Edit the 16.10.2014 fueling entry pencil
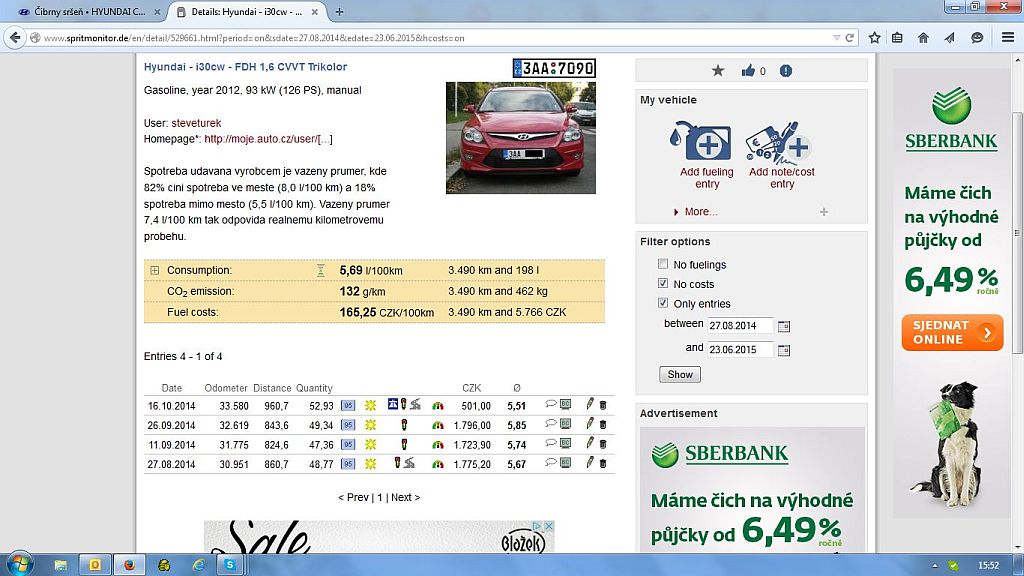 (x=590, y=405)
